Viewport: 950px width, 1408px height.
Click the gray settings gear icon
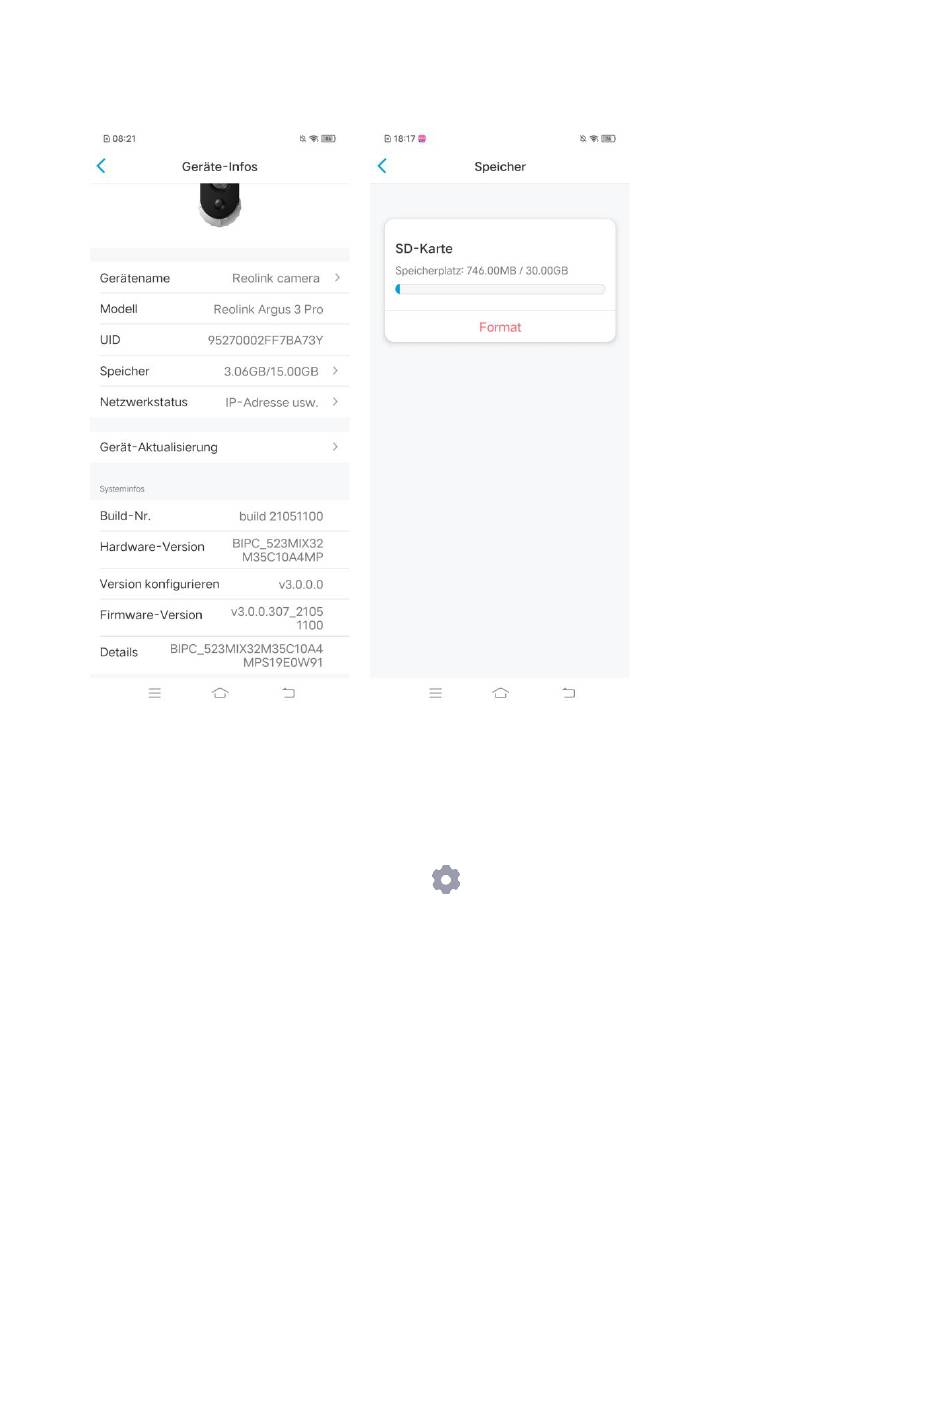pos(446,880)
